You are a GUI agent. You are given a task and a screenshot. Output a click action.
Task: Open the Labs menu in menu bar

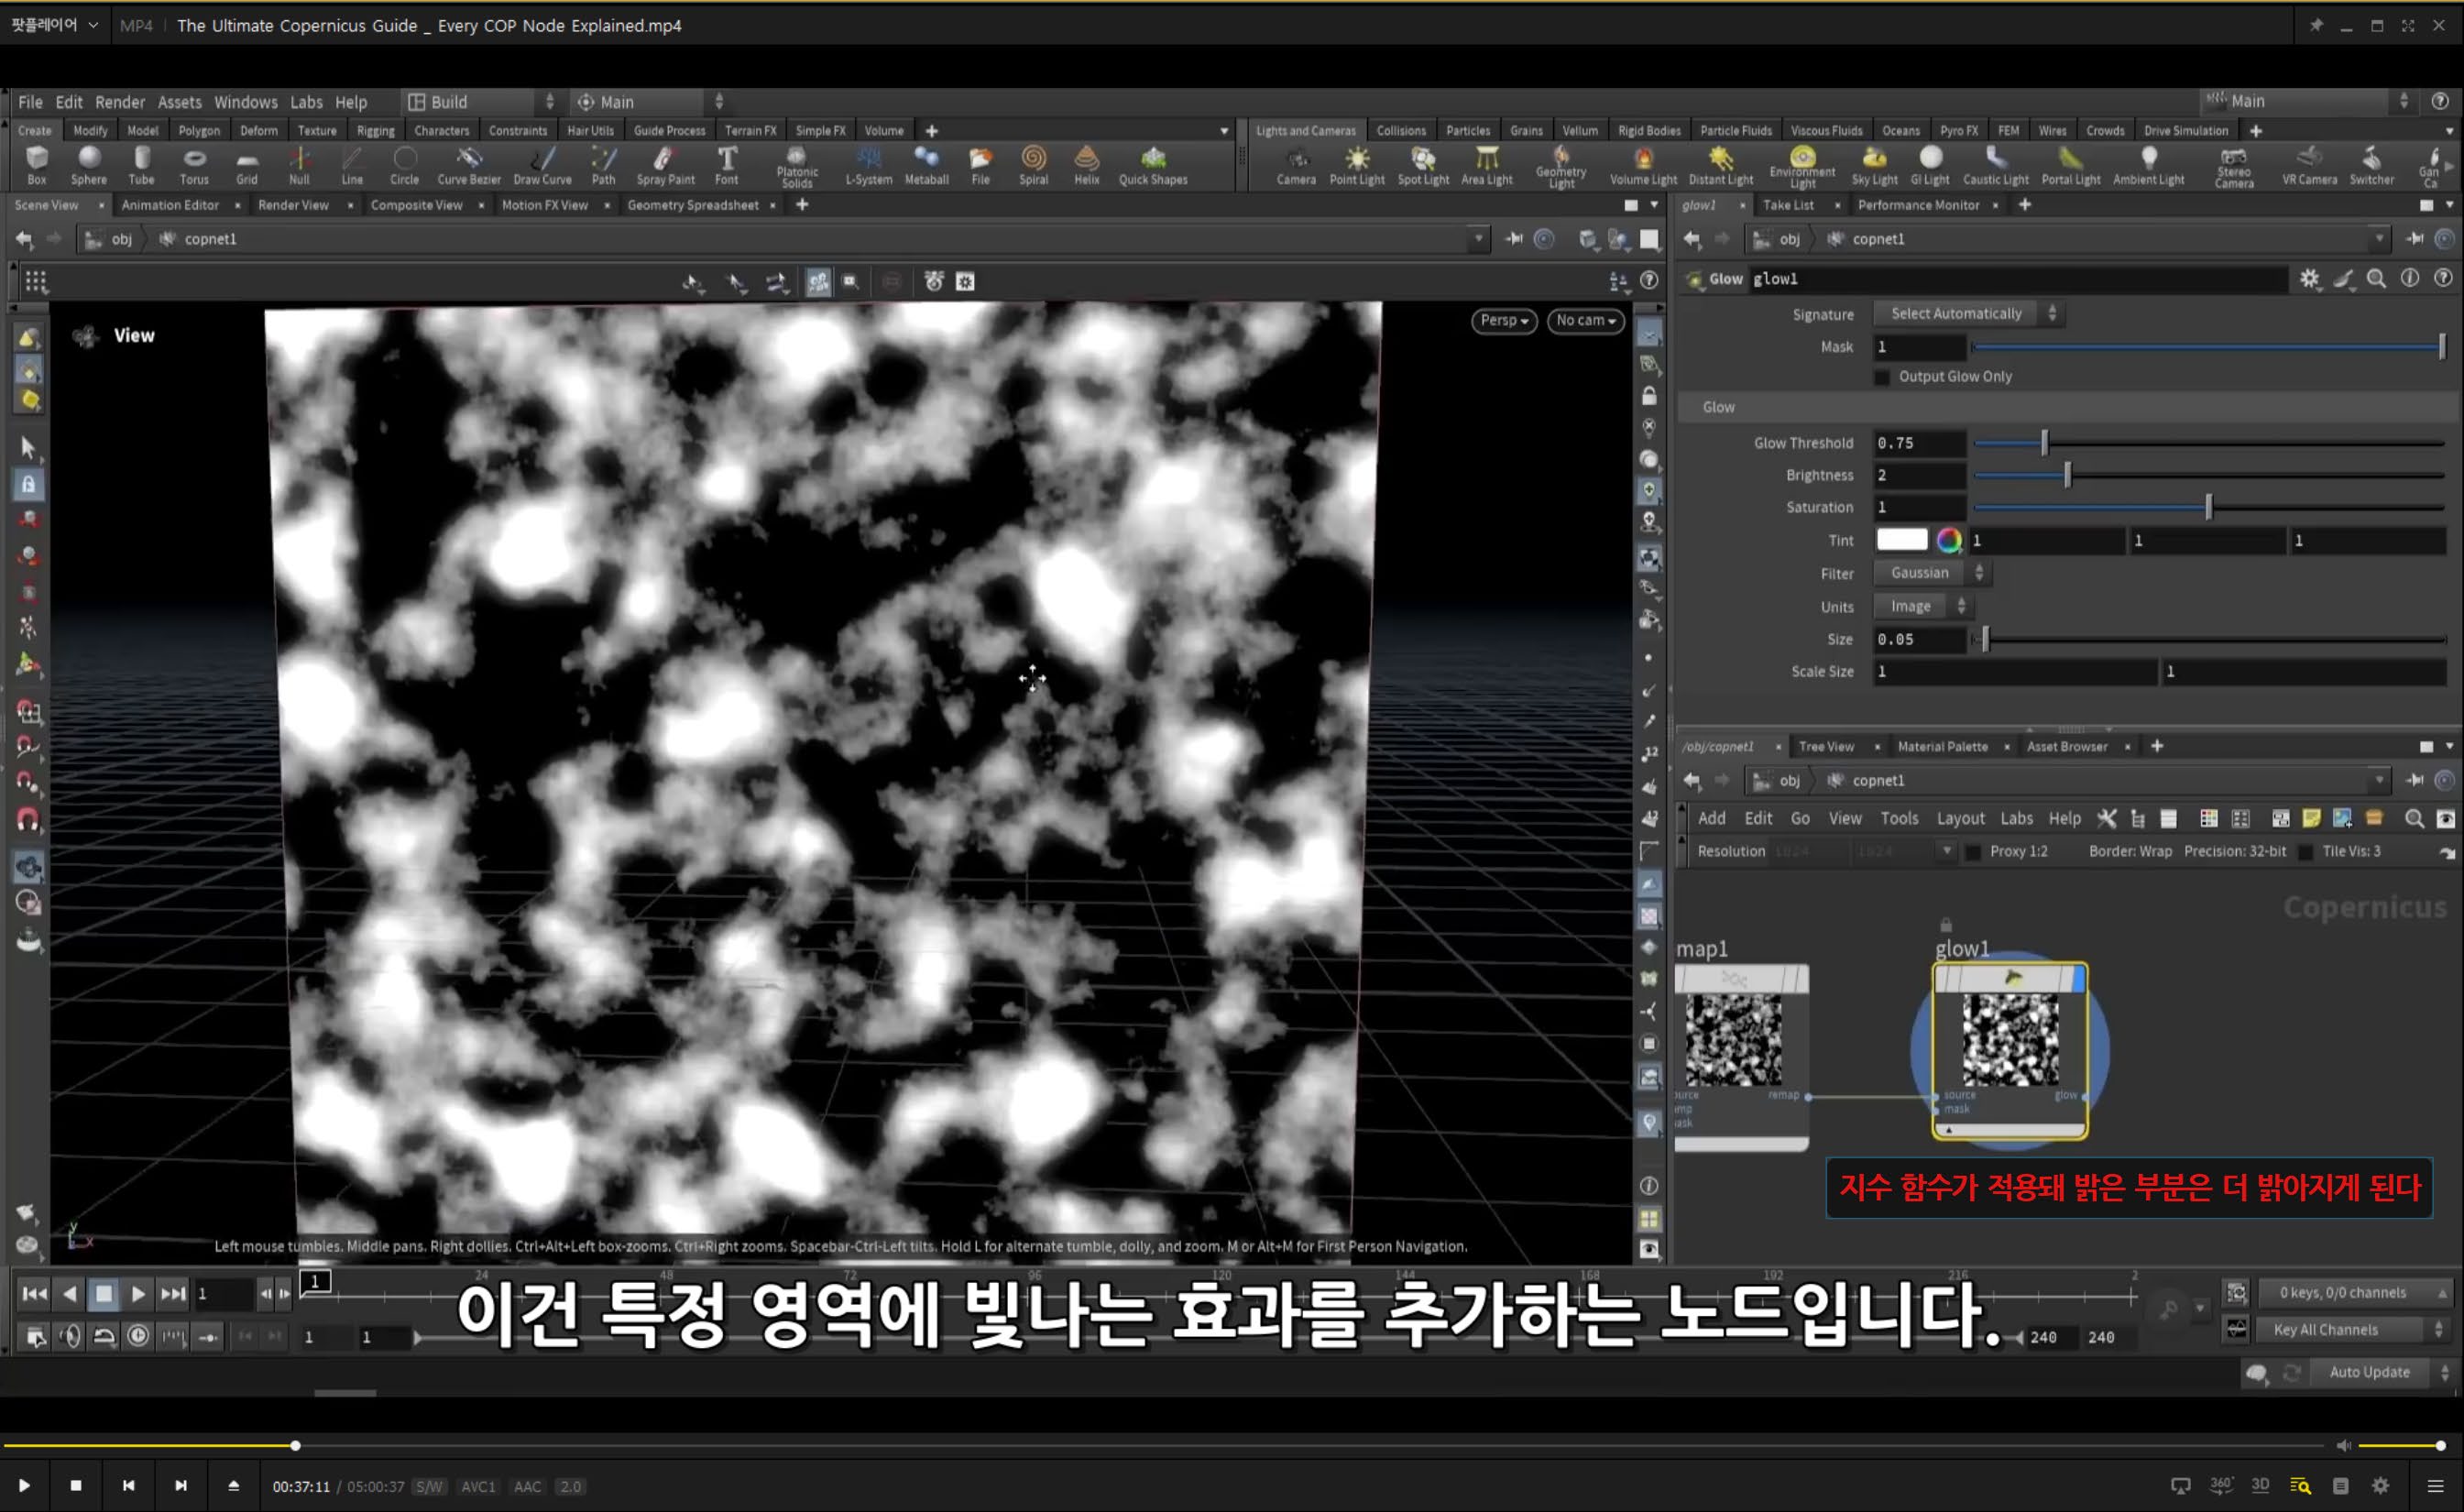tap(306, 102)
